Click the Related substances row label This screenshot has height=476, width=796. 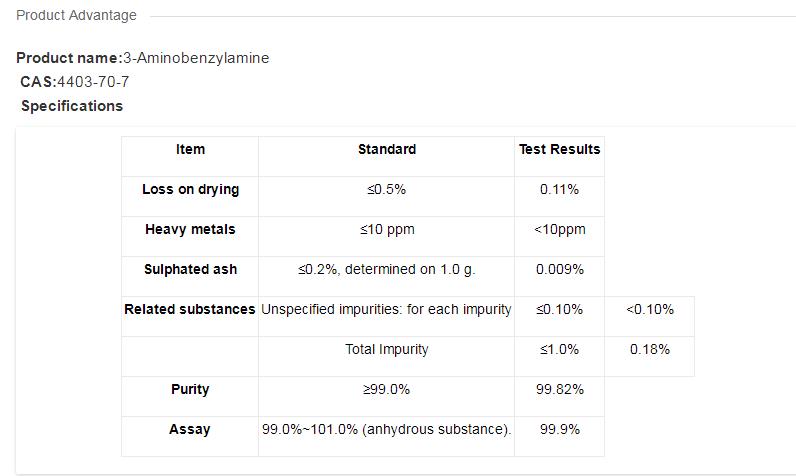(190, 309)
